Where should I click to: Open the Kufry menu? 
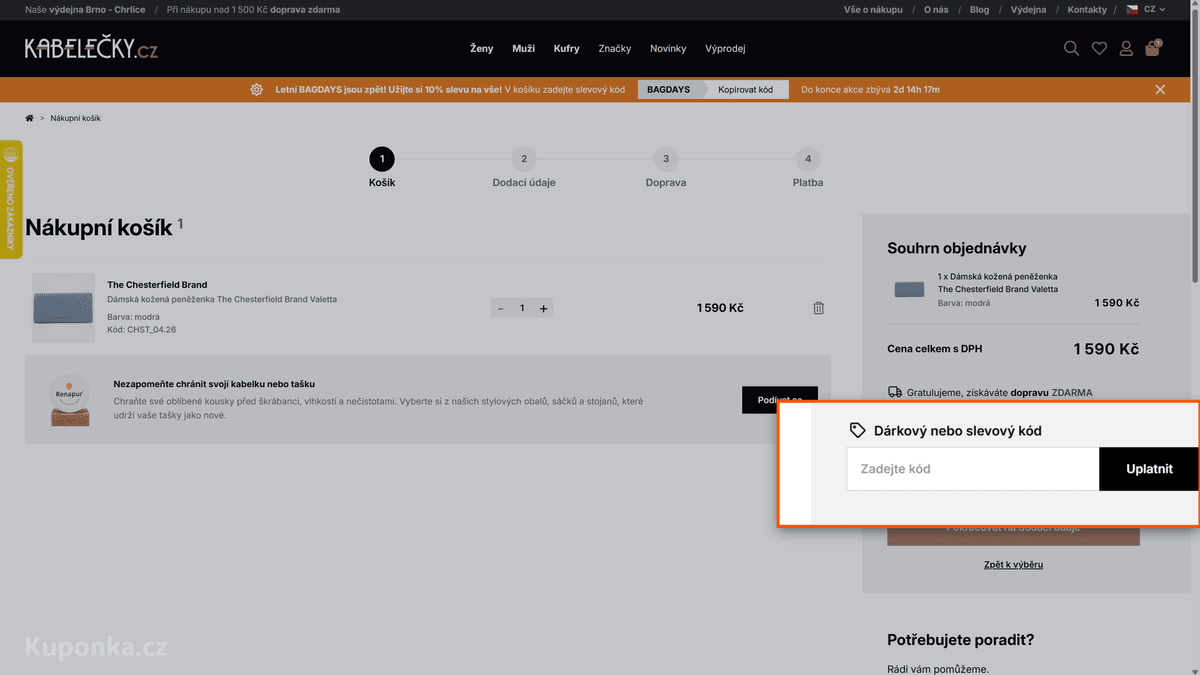pyautogui.click(x=566, y=48)
